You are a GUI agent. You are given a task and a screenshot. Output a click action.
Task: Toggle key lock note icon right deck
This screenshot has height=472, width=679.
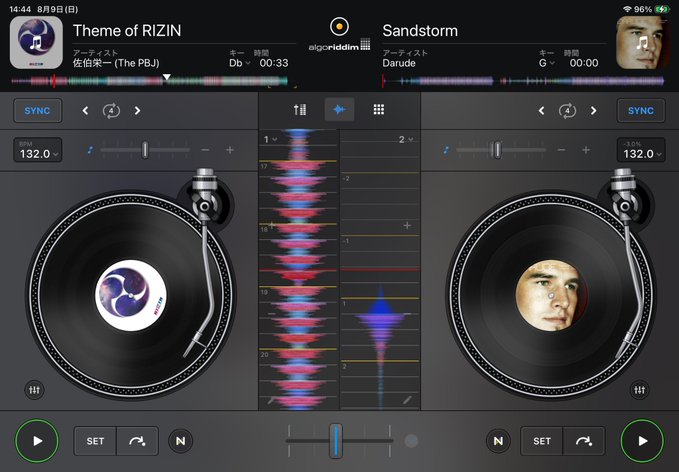point(446,150)
